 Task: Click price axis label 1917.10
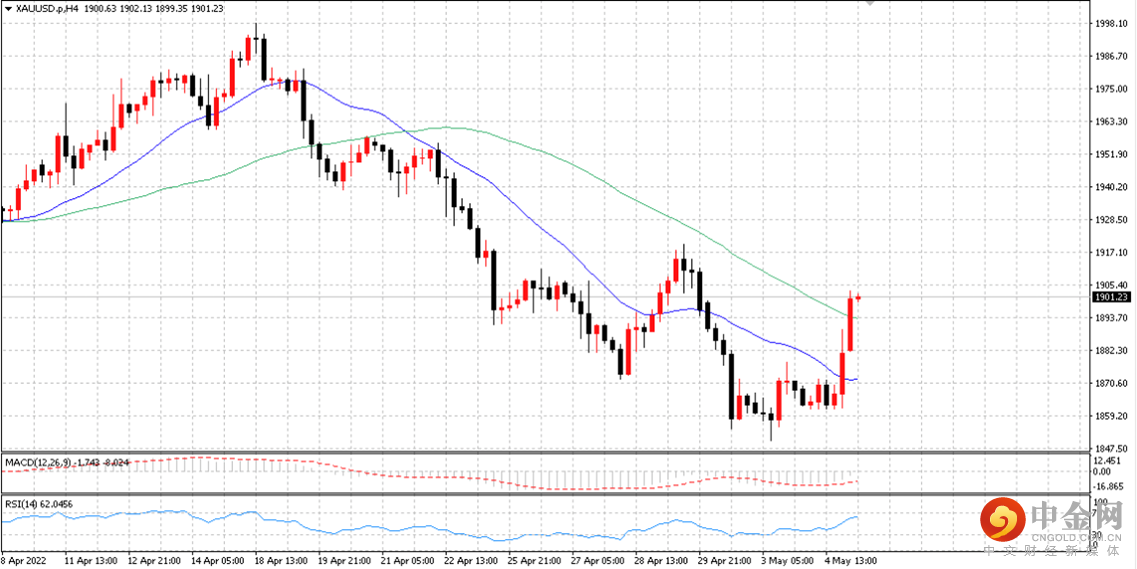[x=1110, y=252]
